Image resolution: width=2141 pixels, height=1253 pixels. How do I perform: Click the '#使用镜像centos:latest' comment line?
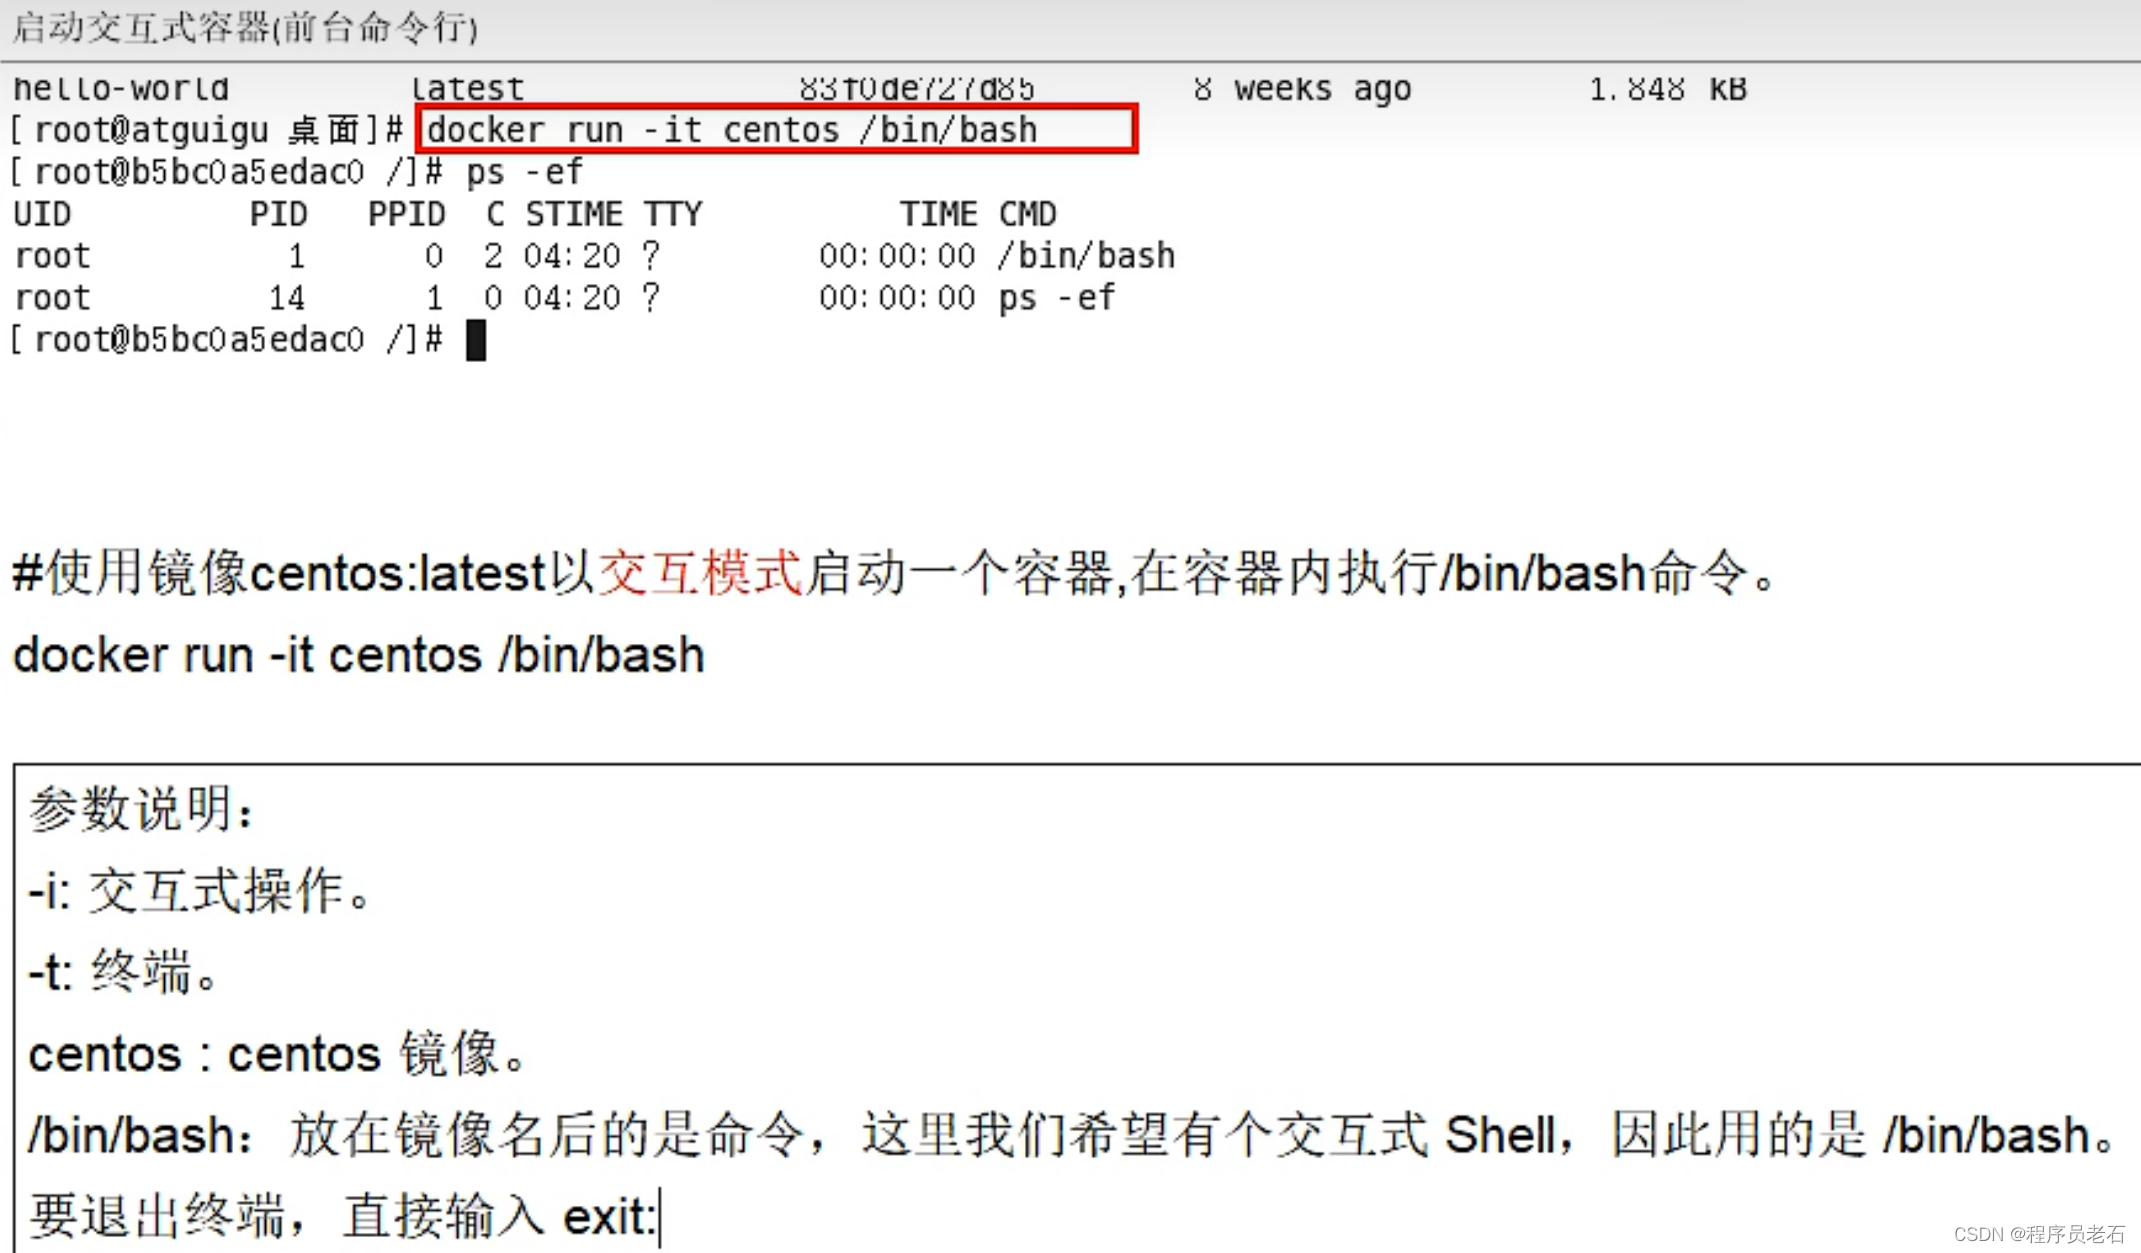pyautogui.click(x=280, y=574)
